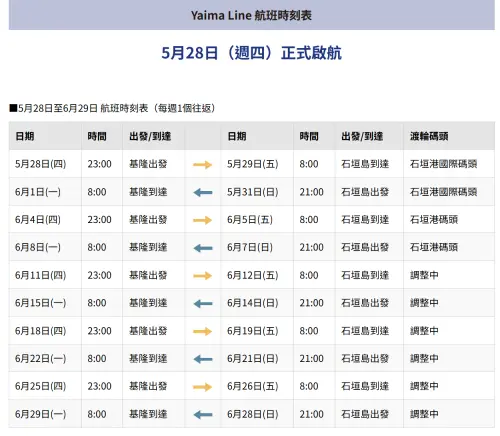This screenshot has width=500, height=436.
Task: Click 基隆出發 in the 5月28日 row
Action: click(148, 164)
